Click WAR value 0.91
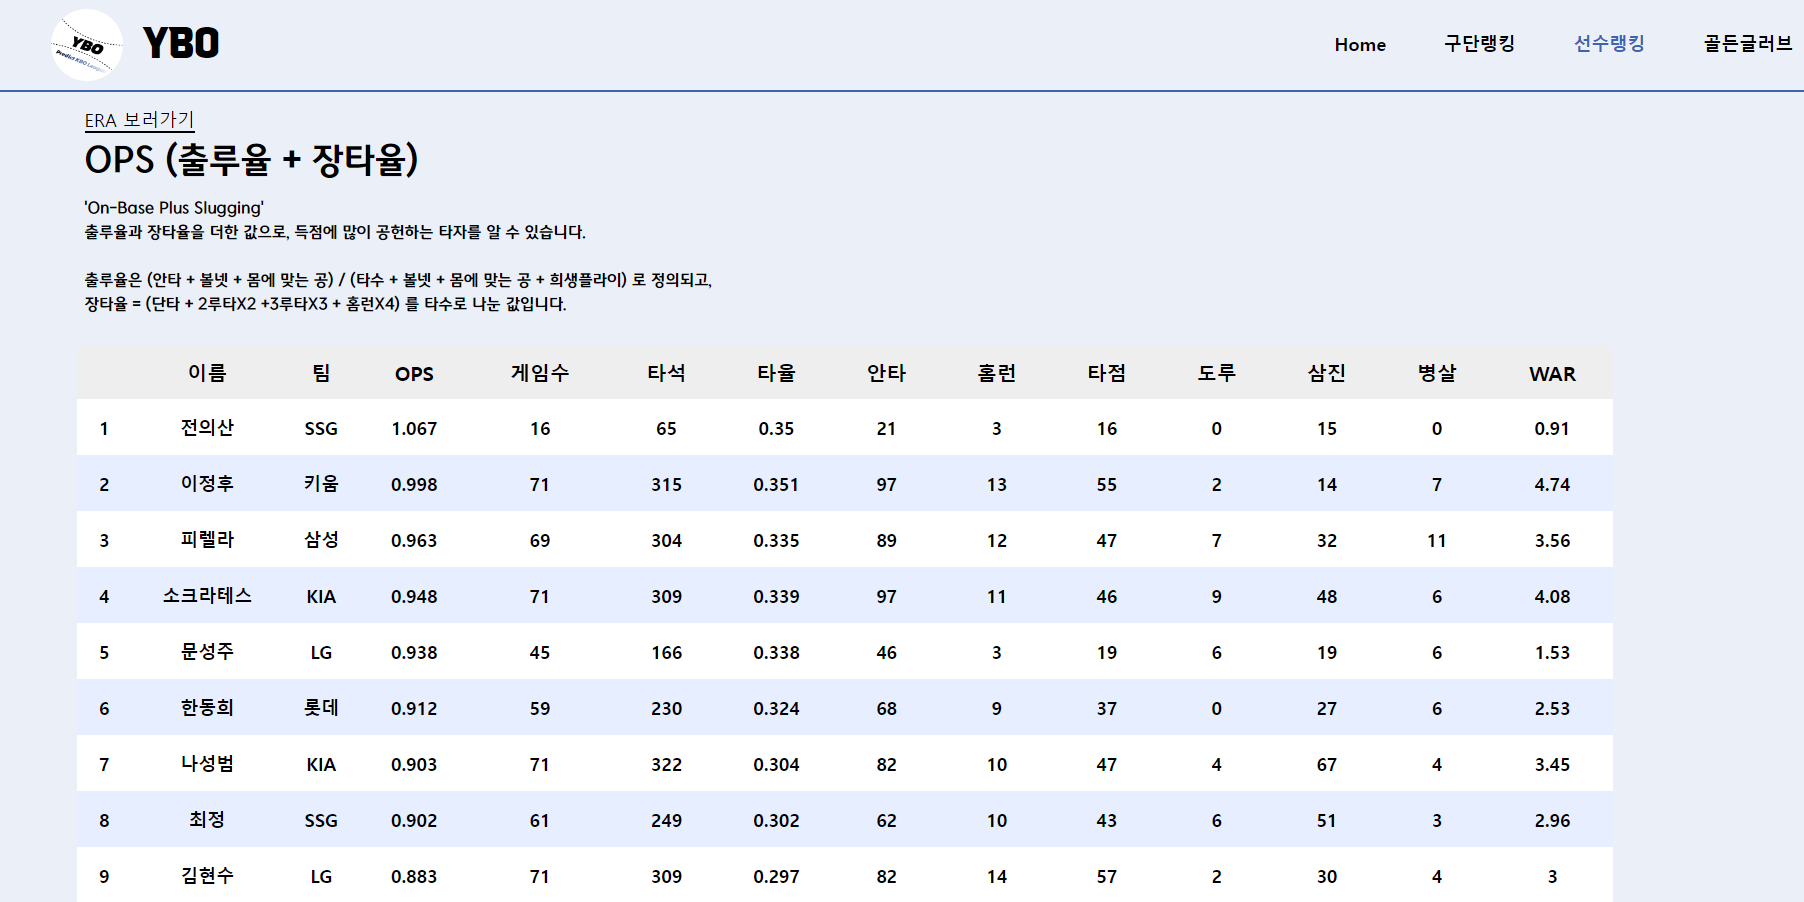The width and height of the screenshot is (1804, 902). [x=1552, y=429]
